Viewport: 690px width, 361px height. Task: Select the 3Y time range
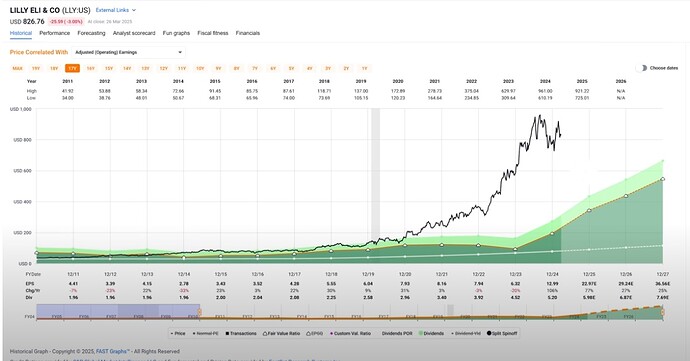click(328, 68)
